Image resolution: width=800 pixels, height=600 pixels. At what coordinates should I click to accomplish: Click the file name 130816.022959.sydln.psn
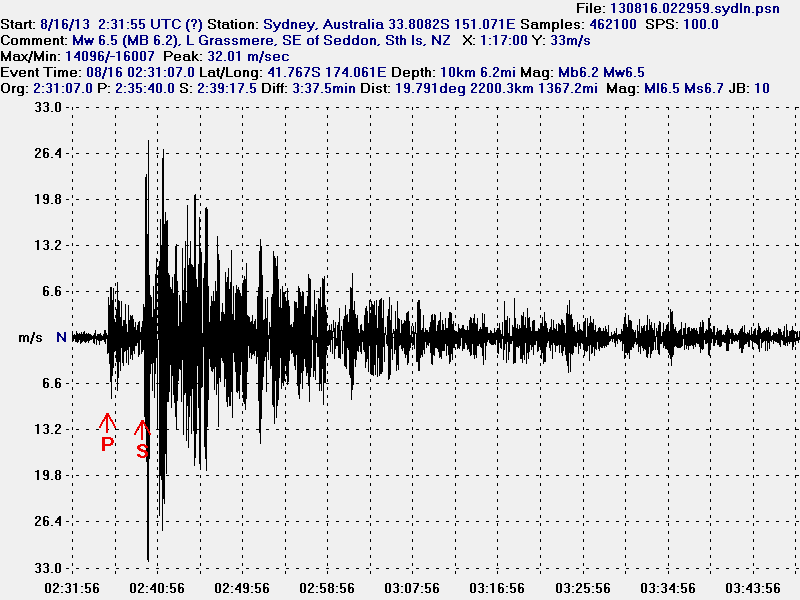pos(694,8)
